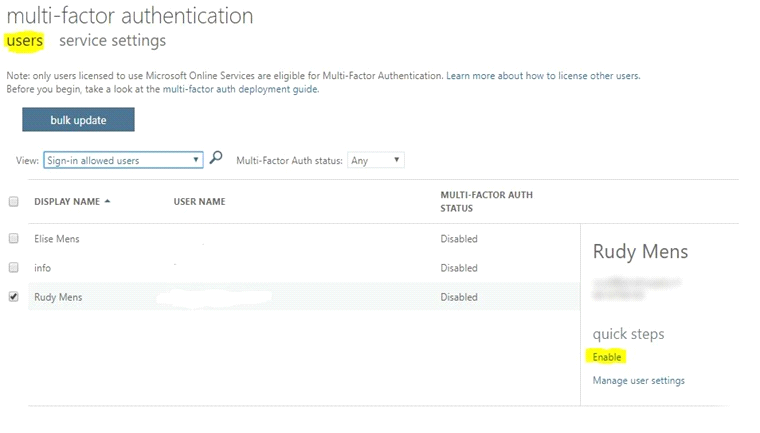Click MULTI-FACTOR AUTH STATUS column header
The image size is (760, 433).
click(x=487, y=201)
